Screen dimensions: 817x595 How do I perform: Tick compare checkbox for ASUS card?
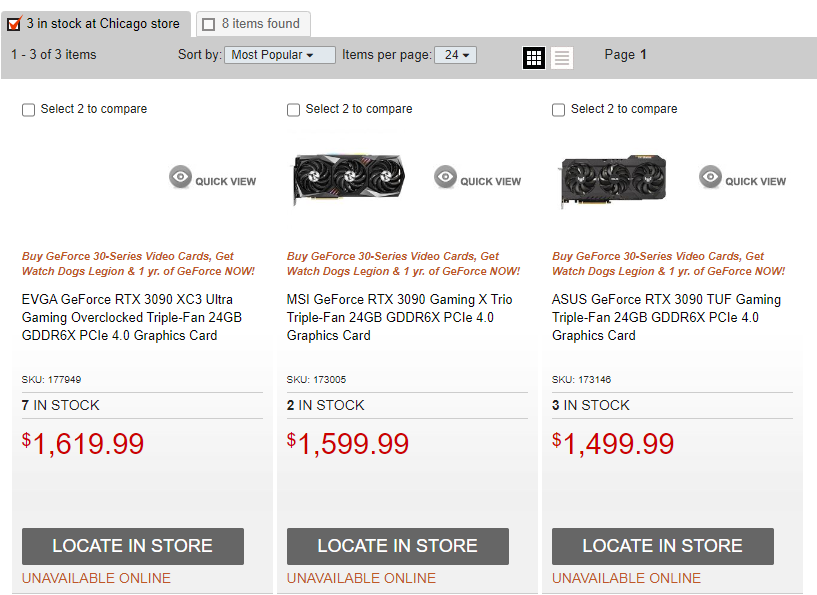(x=558, y=110)
